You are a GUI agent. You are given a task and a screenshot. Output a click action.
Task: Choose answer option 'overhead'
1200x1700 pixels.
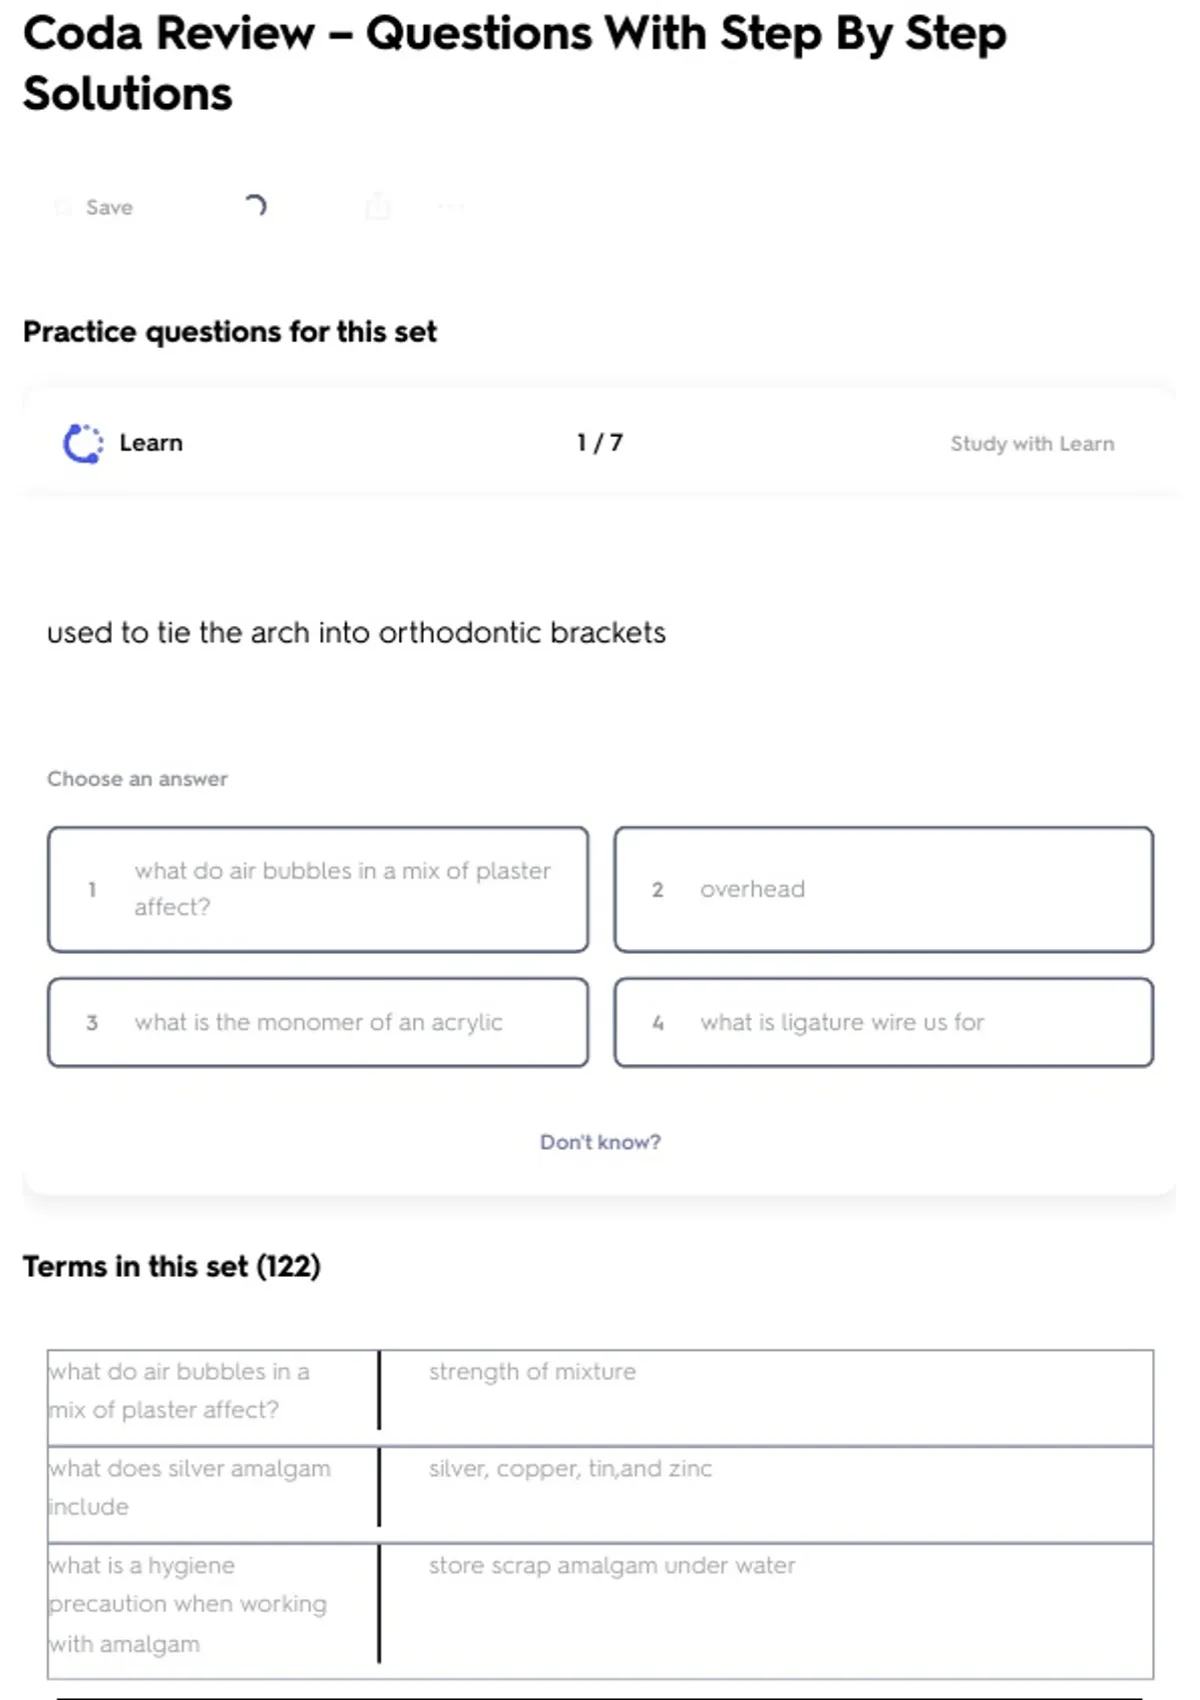coord(883,889)
